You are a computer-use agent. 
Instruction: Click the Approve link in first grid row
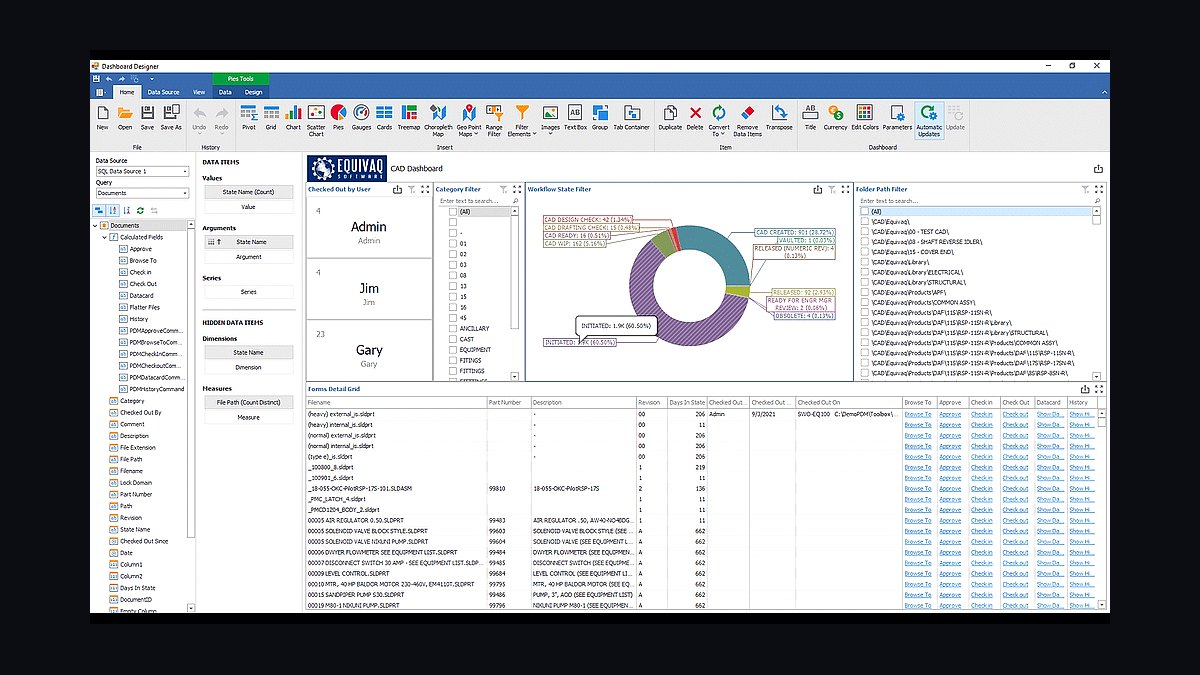pyautogui.click(x=950, y=413)
